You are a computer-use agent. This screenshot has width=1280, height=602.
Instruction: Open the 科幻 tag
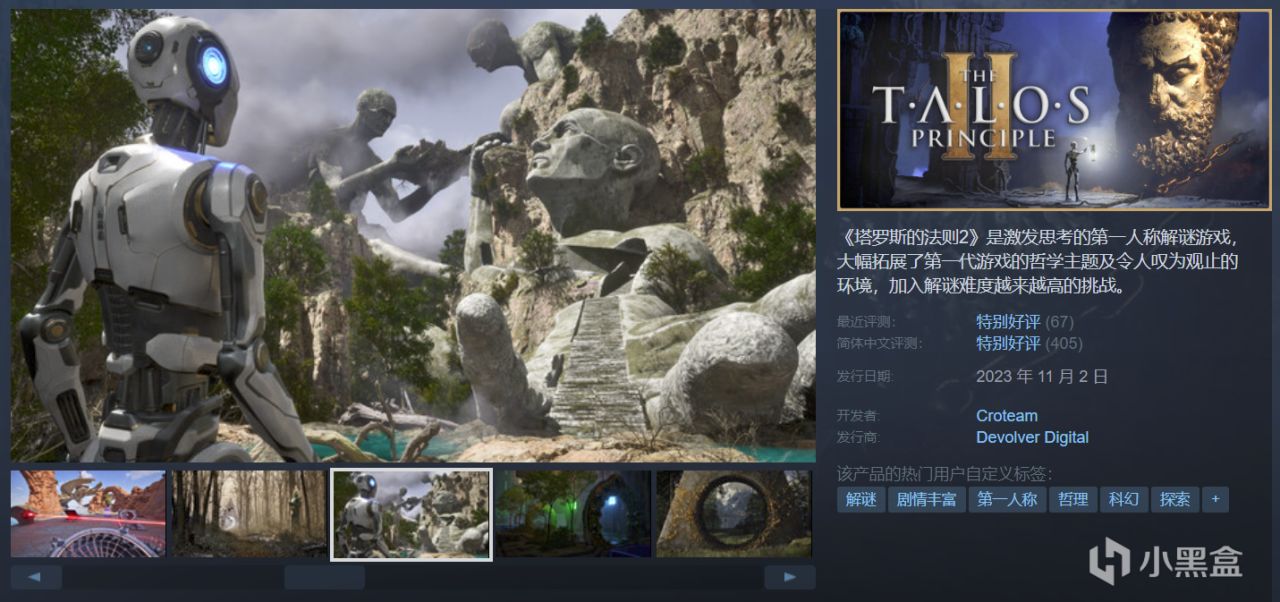[1124, 499]
